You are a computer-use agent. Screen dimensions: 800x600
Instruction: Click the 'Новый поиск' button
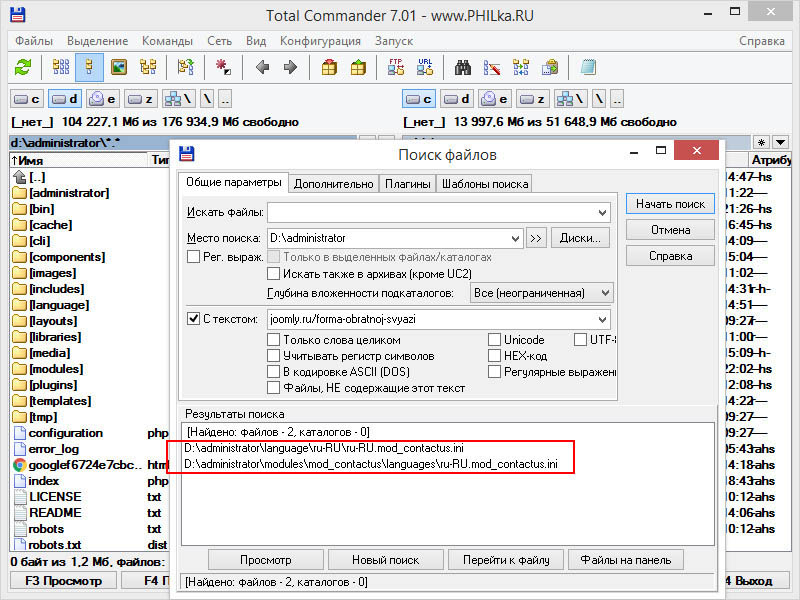click(385, 560)
